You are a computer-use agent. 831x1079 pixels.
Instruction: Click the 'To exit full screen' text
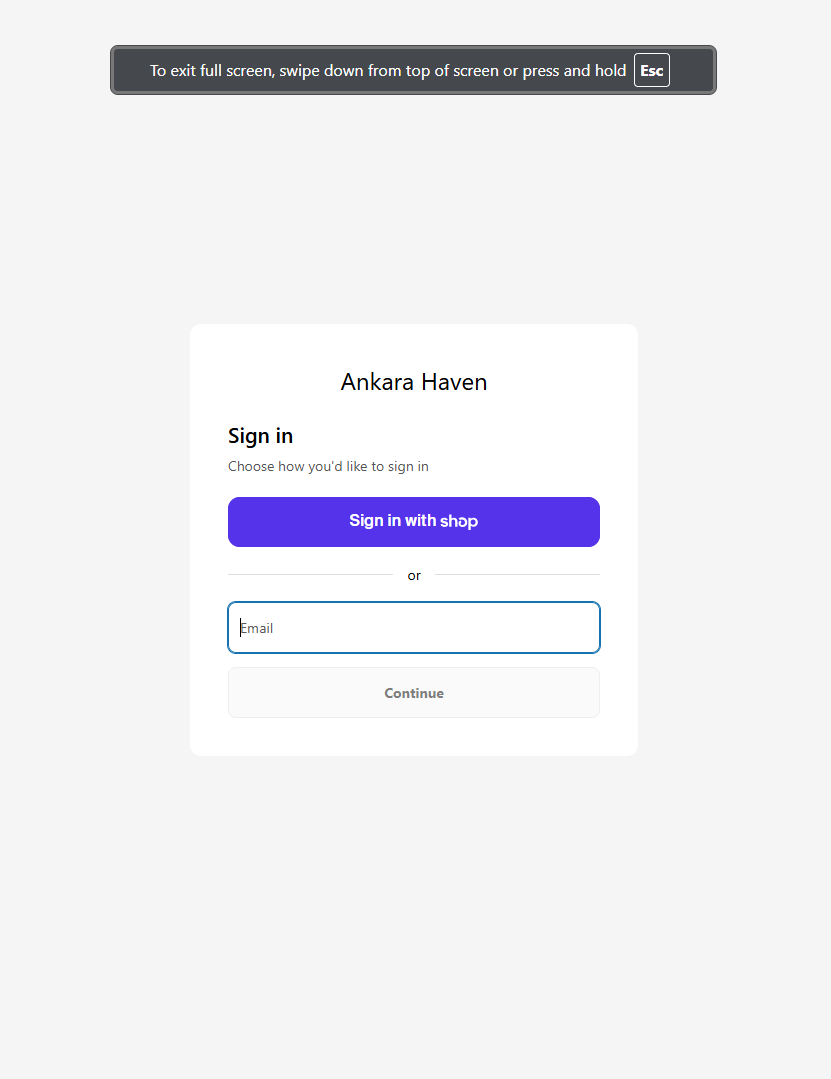click(x=212, y=71)
